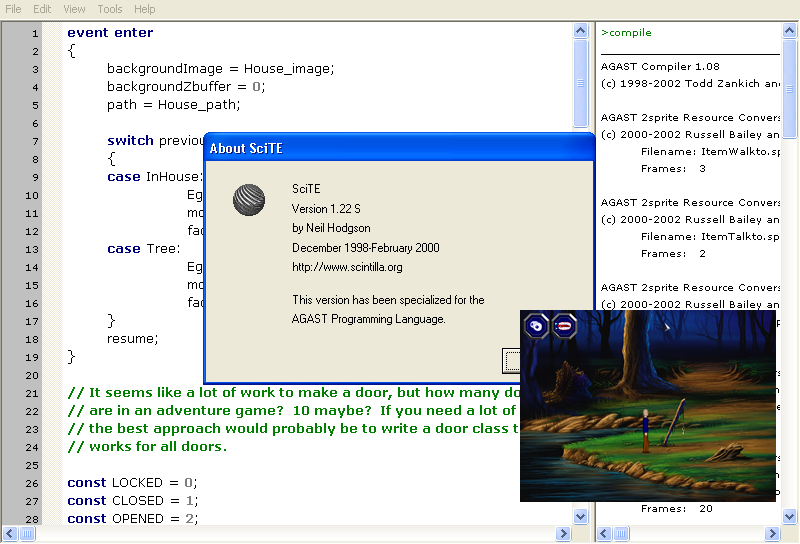Click editor vertical scrollbar down arrow
This screenshot has height=544, width=800.
(x=580, y=516)
